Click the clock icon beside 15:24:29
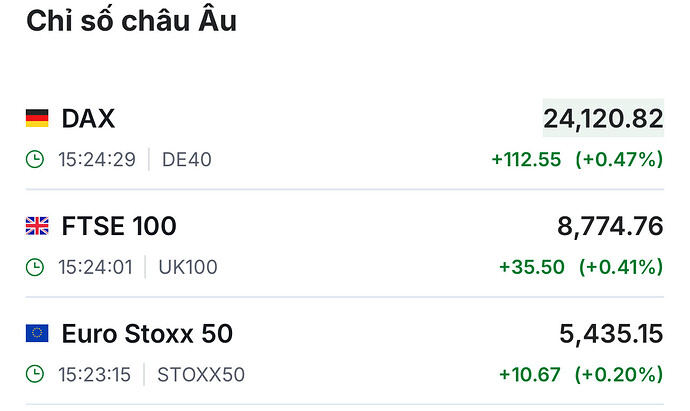This screenshot has width=690, height=411. pyautogui.click(x=35, y=159)
